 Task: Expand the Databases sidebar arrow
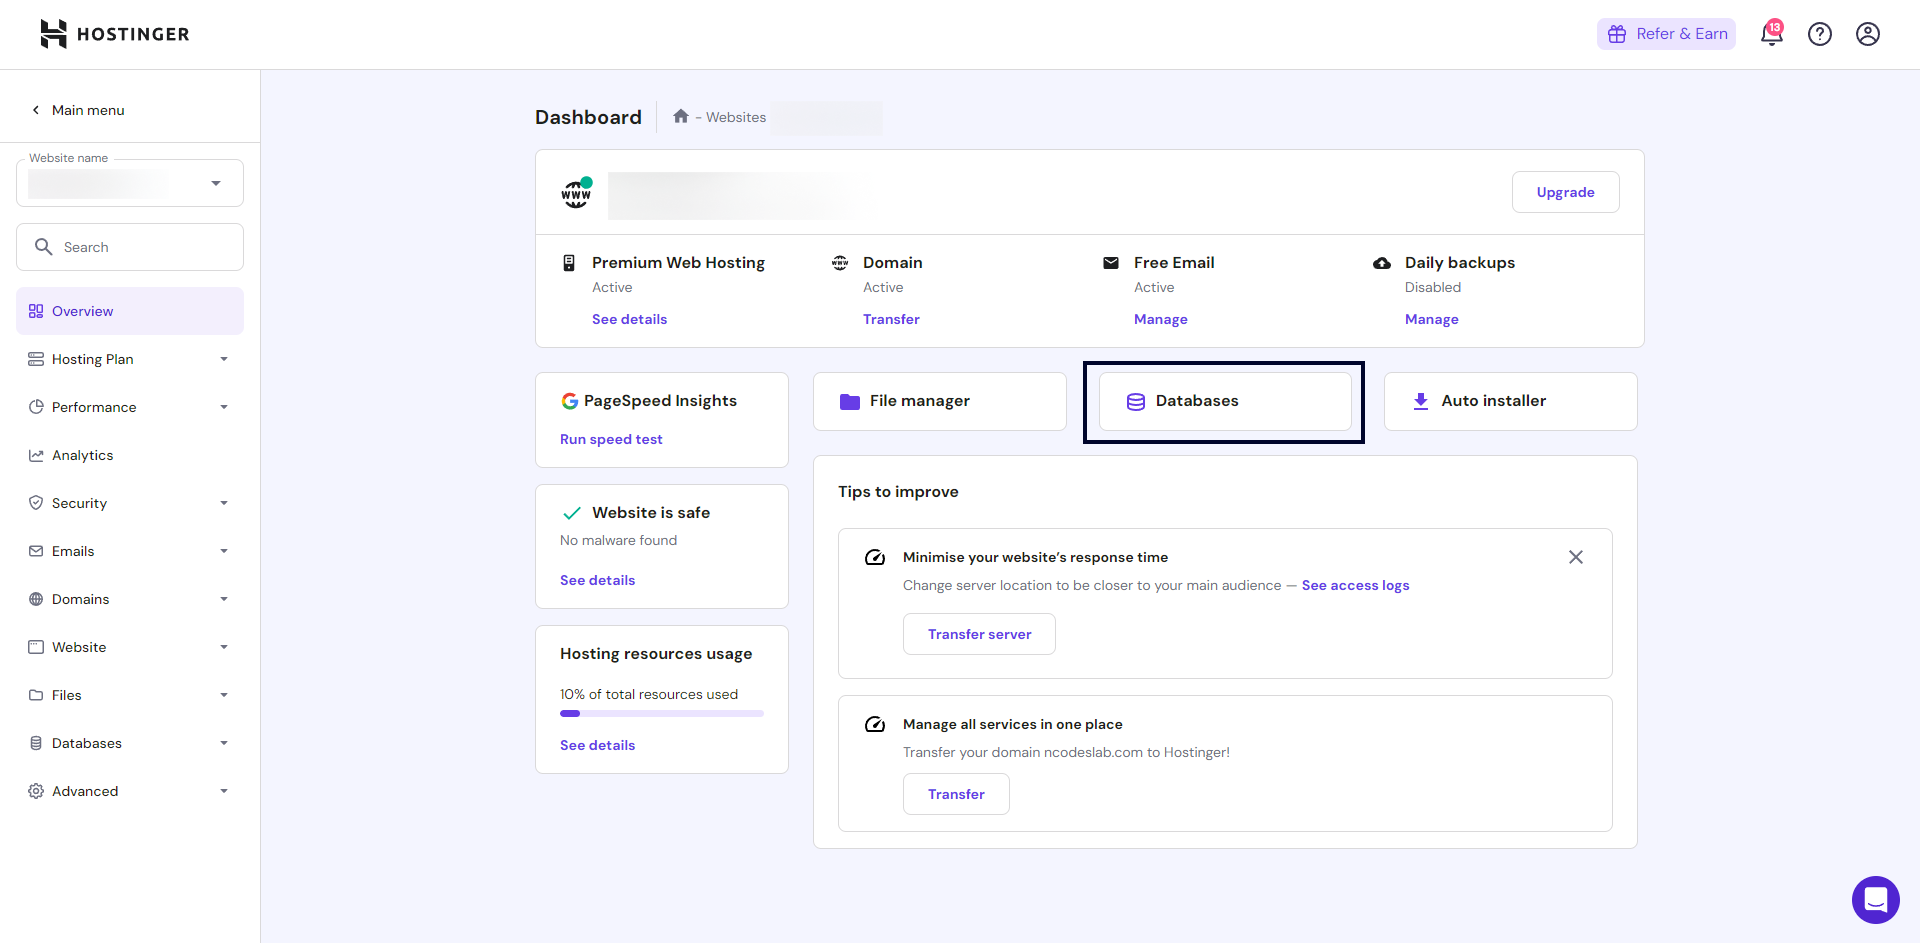pos(224,743)
